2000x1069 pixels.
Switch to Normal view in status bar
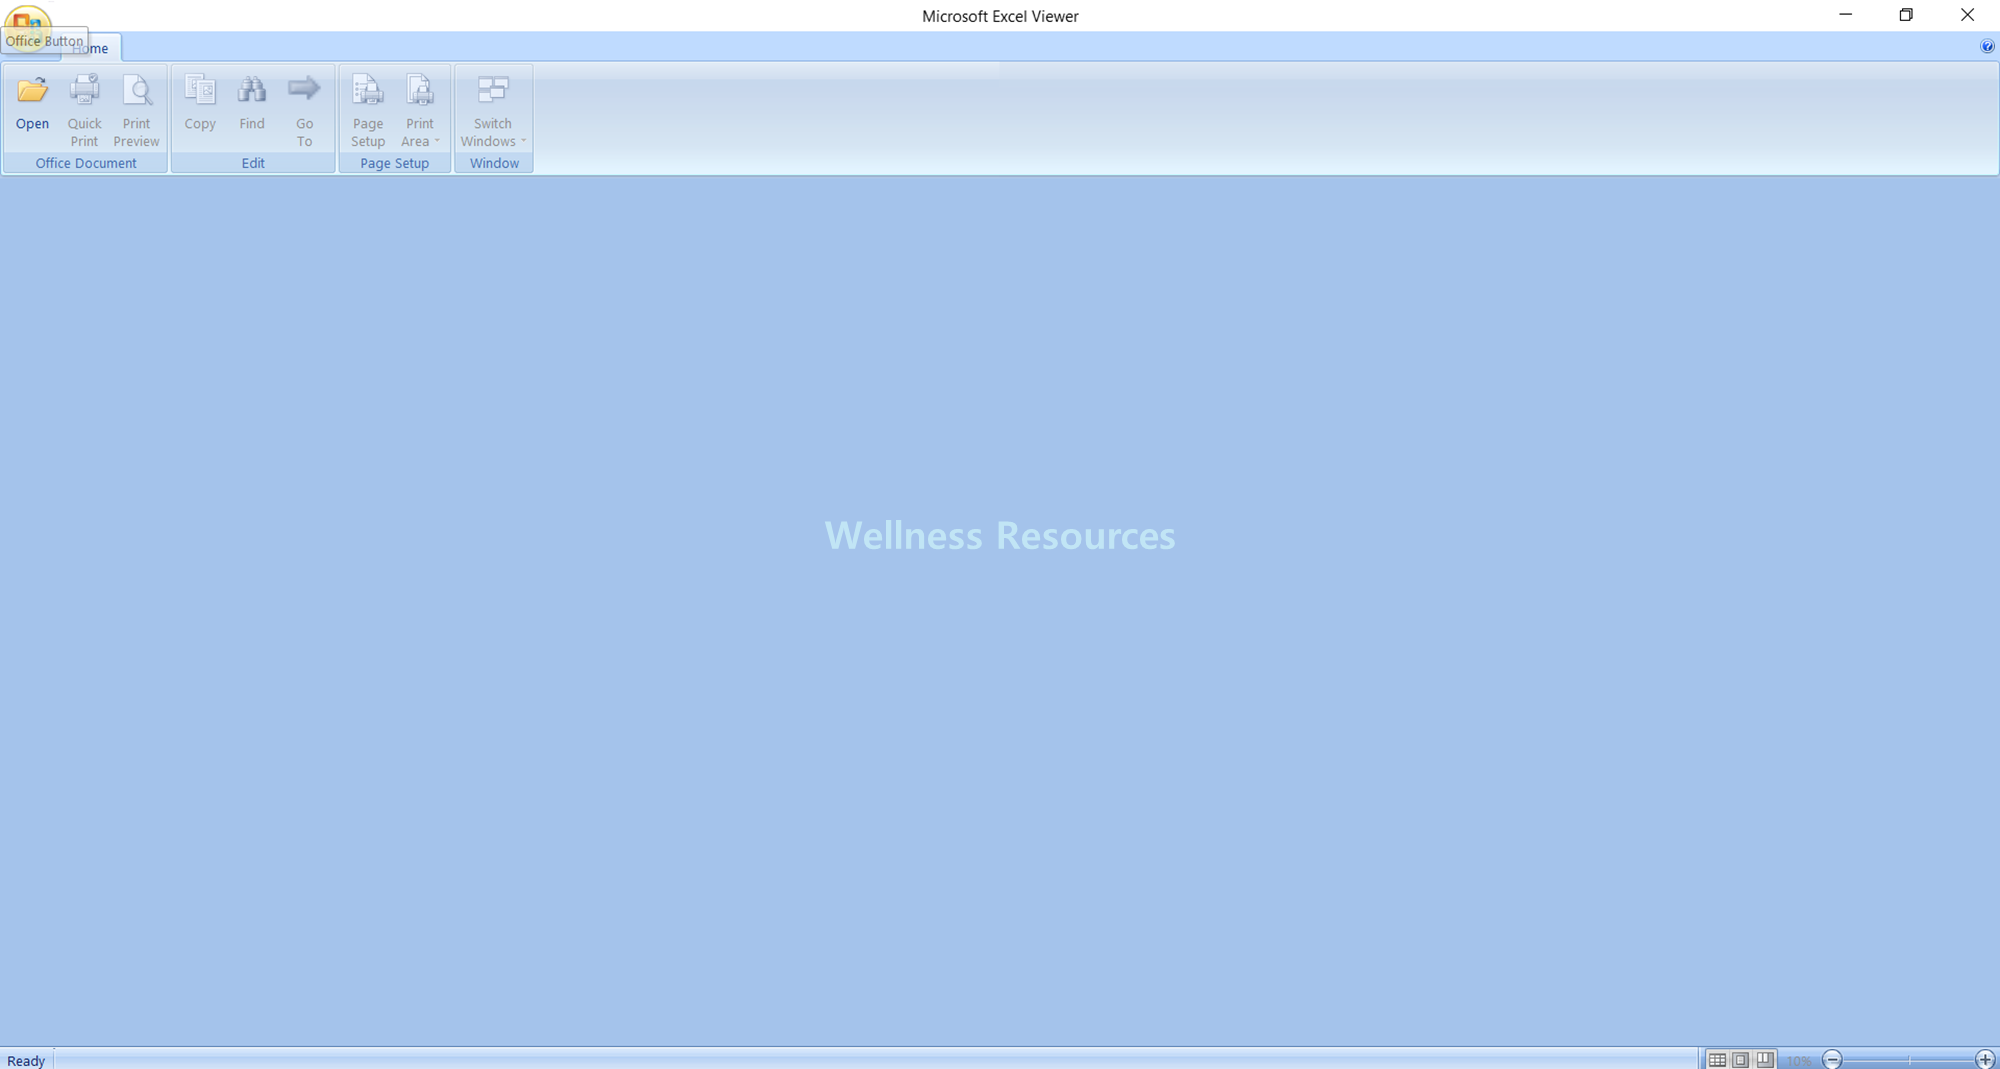1717,1060
